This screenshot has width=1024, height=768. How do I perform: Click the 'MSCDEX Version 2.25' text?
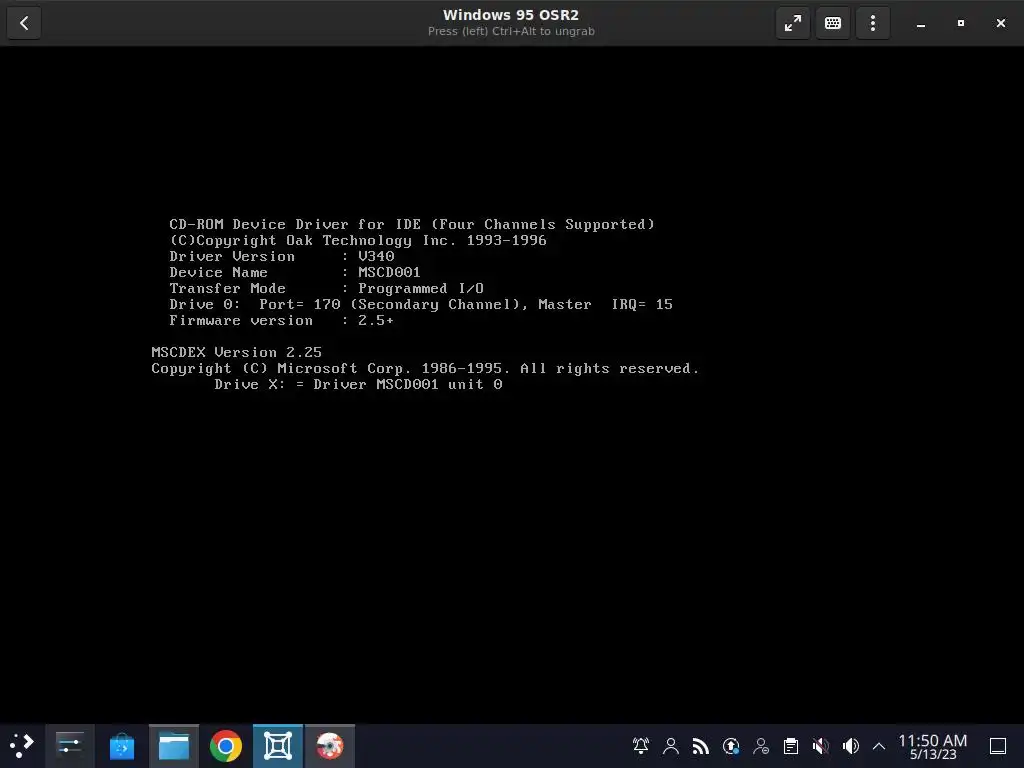(x=236, y=353)
